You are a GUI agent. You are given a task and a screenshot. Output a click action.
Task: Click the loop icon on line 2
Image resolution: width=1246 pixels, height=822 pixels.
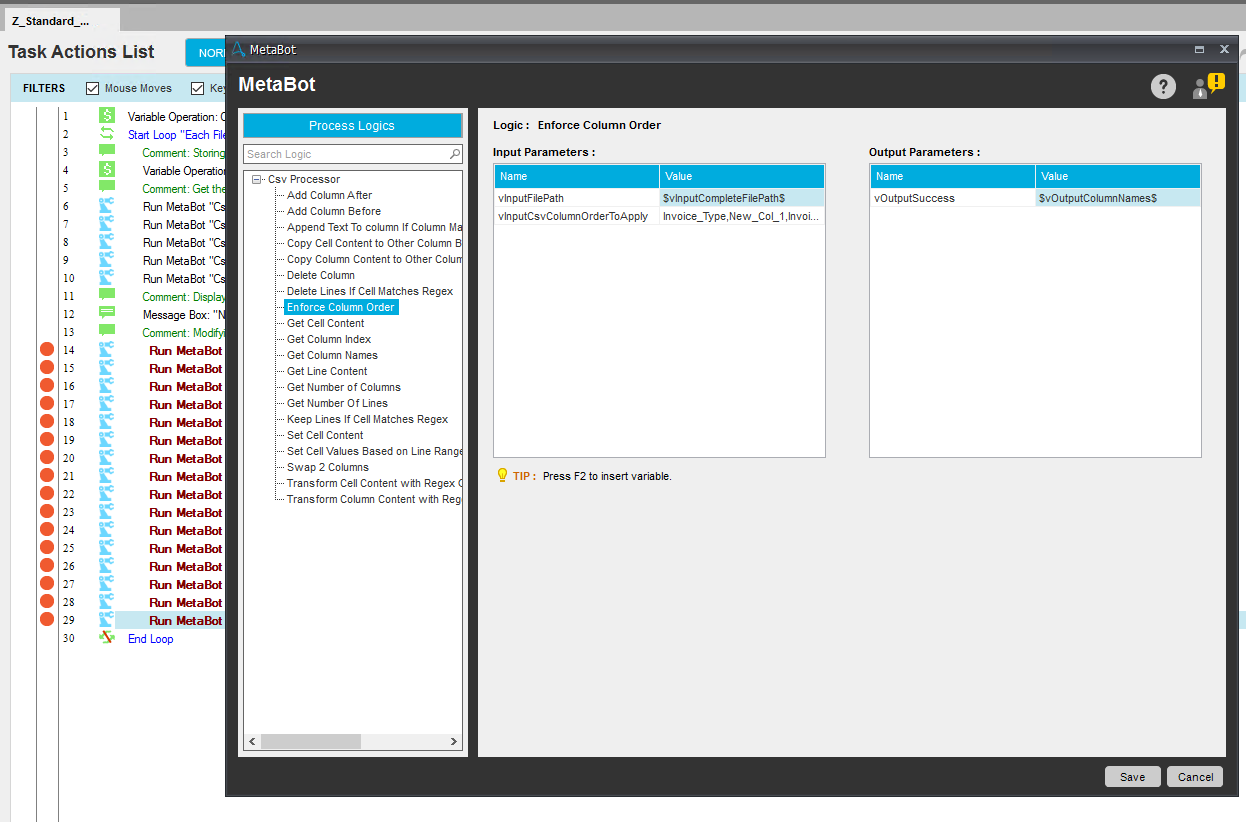pyautogui.click(x=107, y=134)
